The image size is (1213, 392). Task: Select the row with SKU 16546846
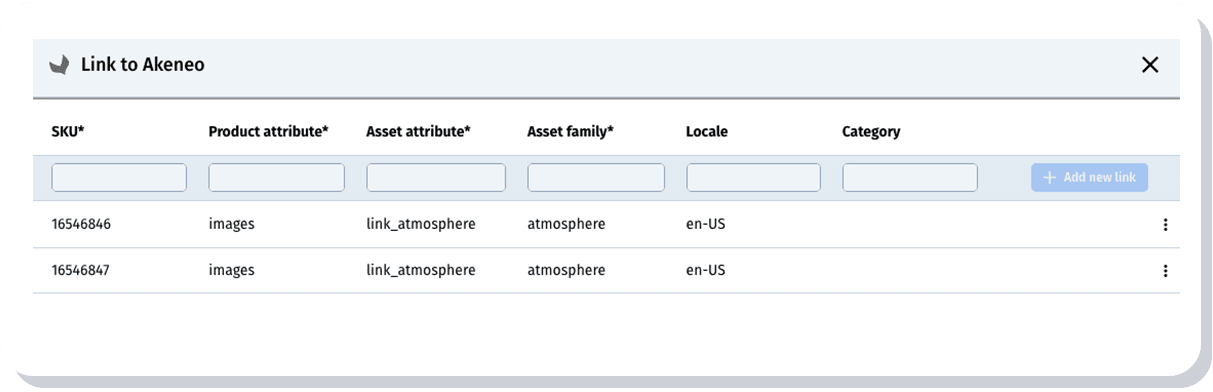click(606, 225)
